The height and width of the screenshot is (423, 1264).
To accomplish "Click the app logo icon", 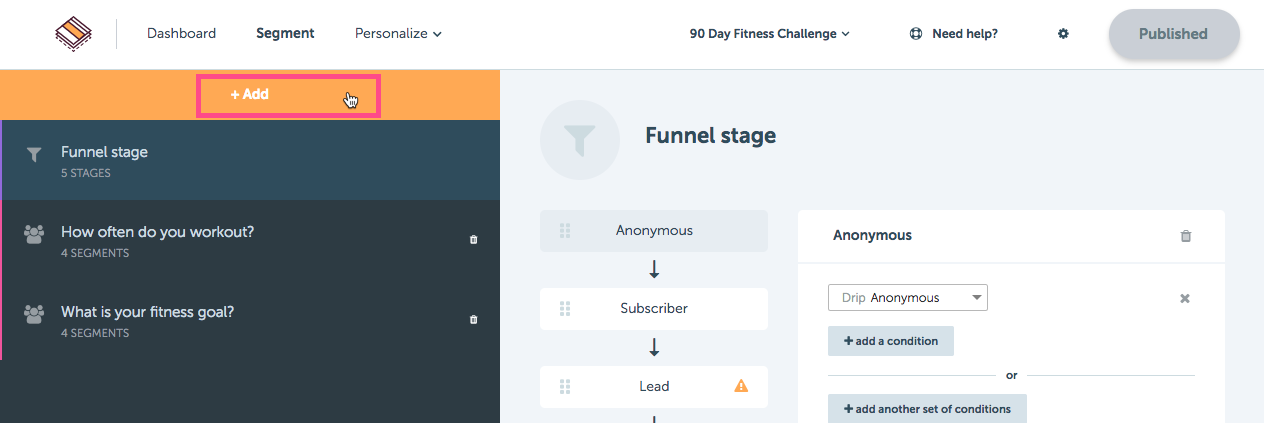I will [73, 34].
